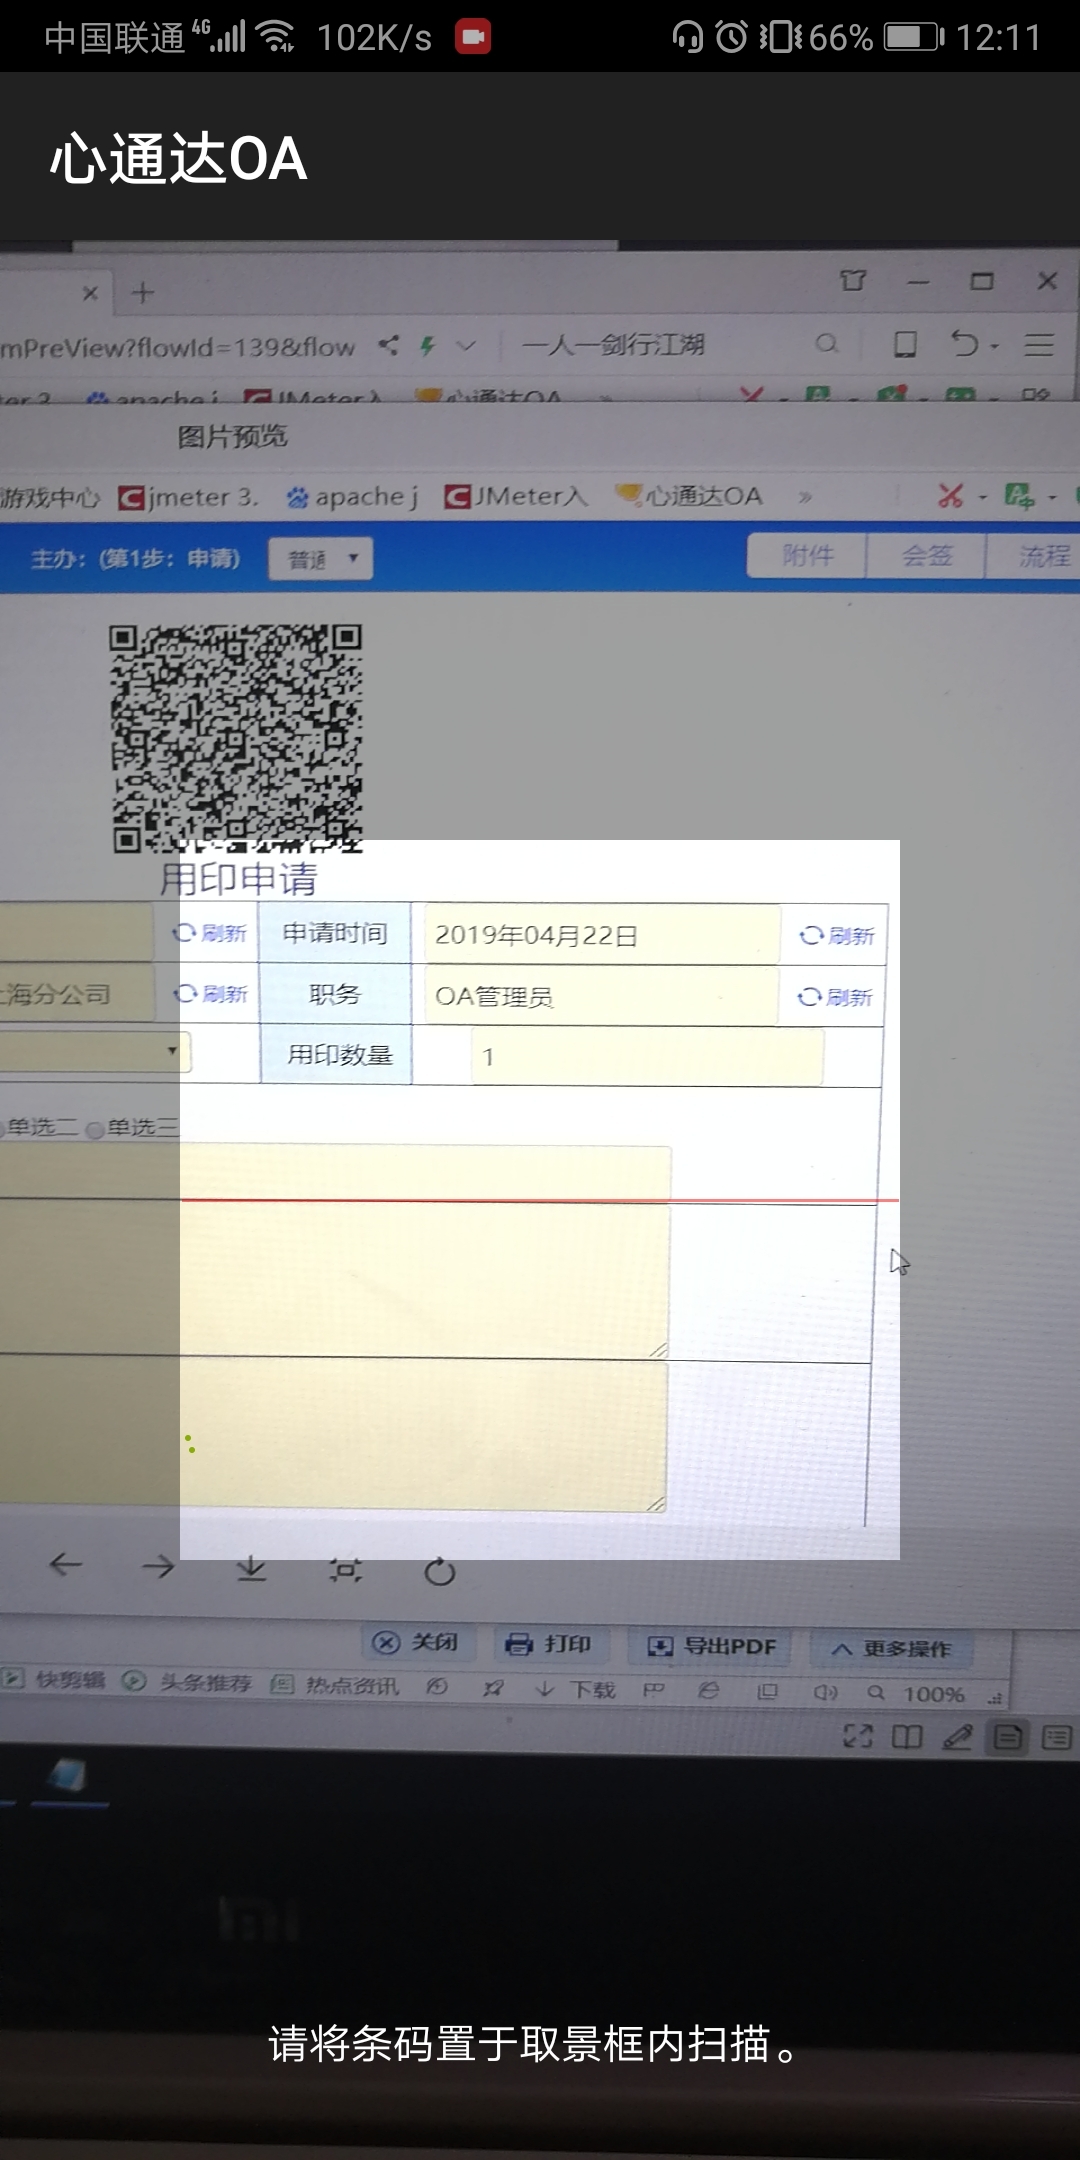Click the book reading-mode icon in the bottom-right toolbar
Viewport: 1080px width, 2160px height.
(907, 1738)
